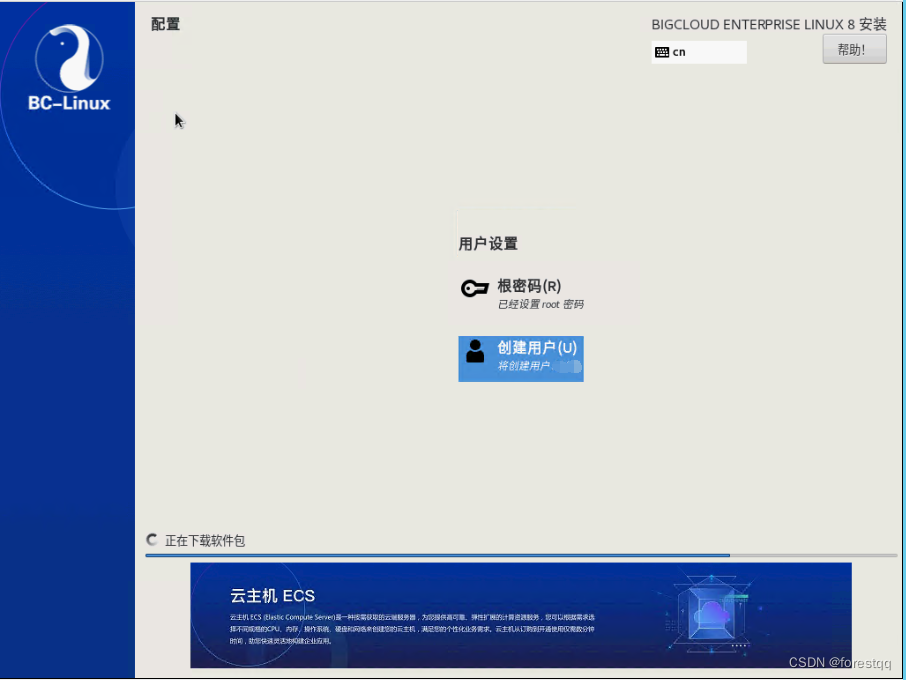This screenshot has height=680, width=906.
Task: Click the cloud cube illustration in banner
Action: coord(711,615)
